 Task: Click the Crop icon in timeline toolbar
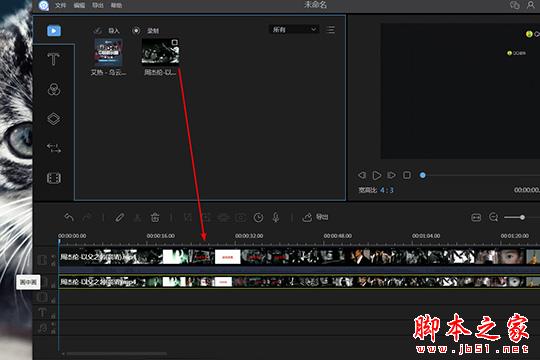click(x=188, y=217)
